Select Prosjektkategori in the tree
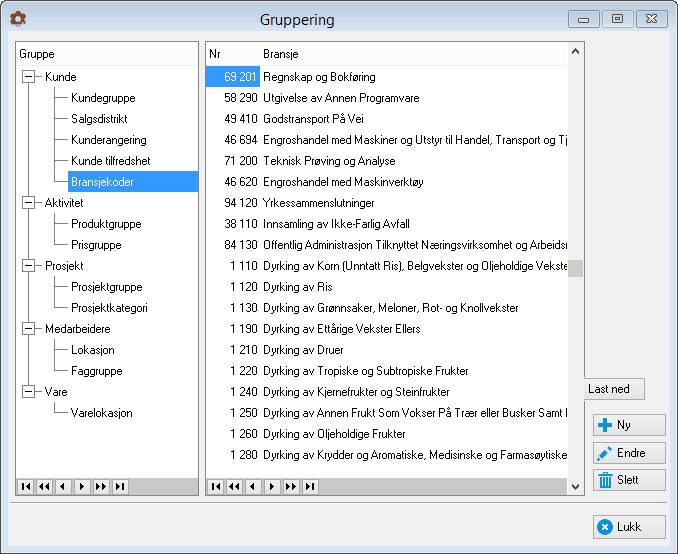This screenshot has height=554, width=678. pos(109,307)
